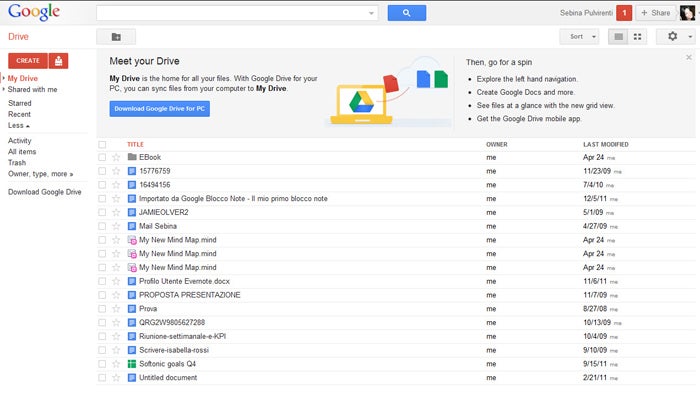Check the Scrivere-isabella-rossi checkbox
Screen dimensions: 700x395
coord(102,350)
